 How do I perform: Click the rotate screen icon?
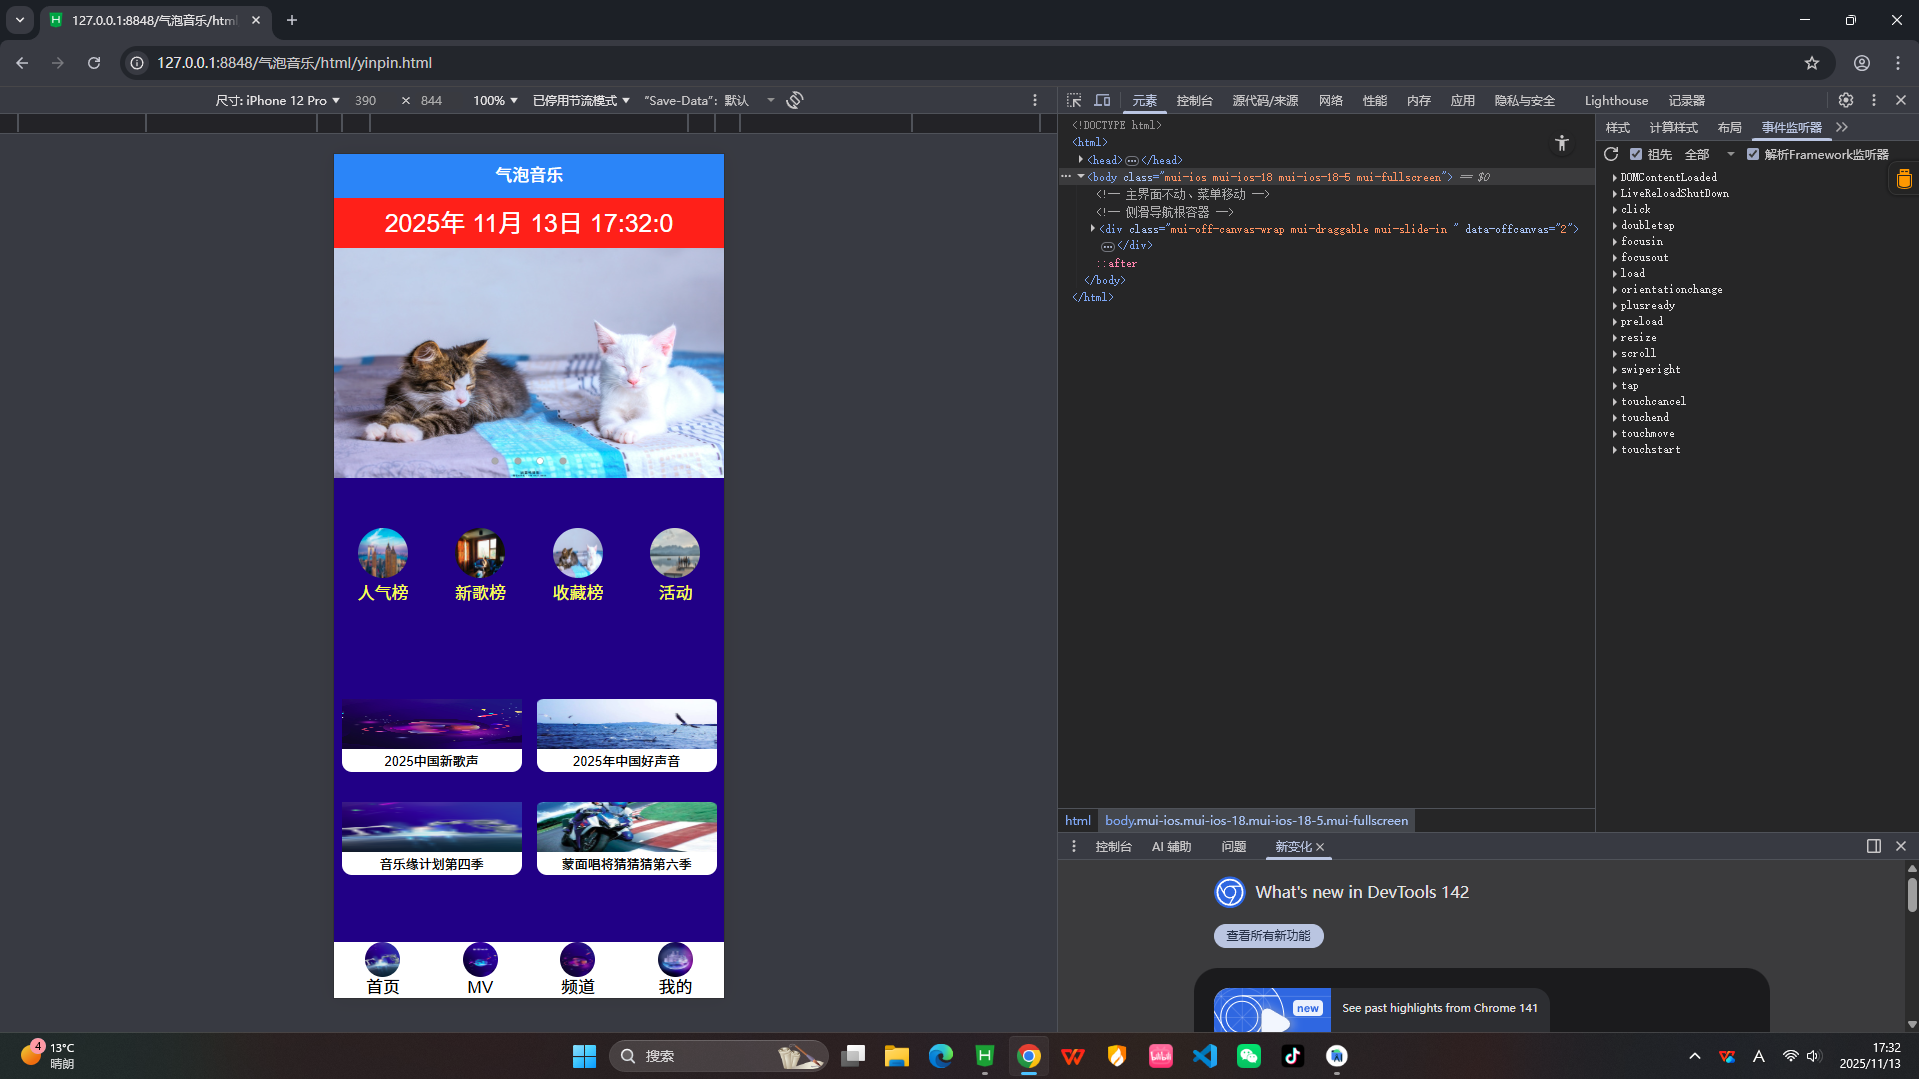pos(795,100)
